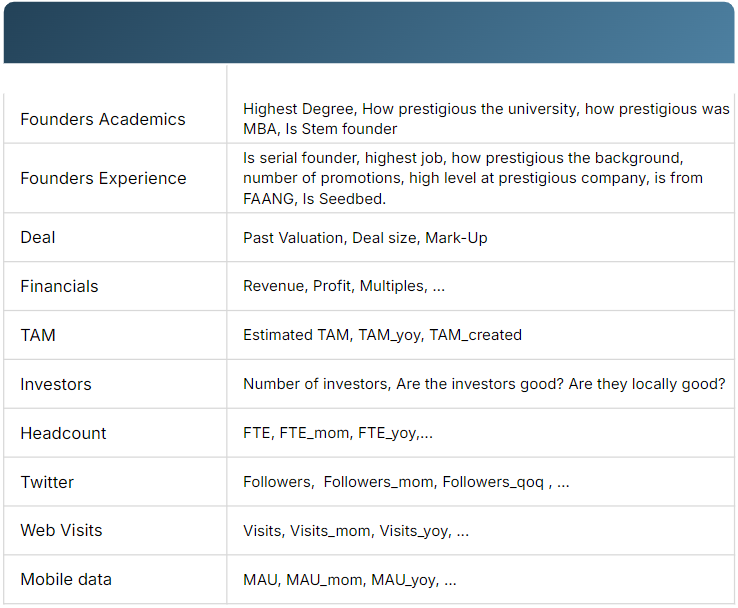Select the Visits, Visits_mom, Visits_yoy cell
The height and width of the screenshot is (608, 738).
click(x=356, y=531)
